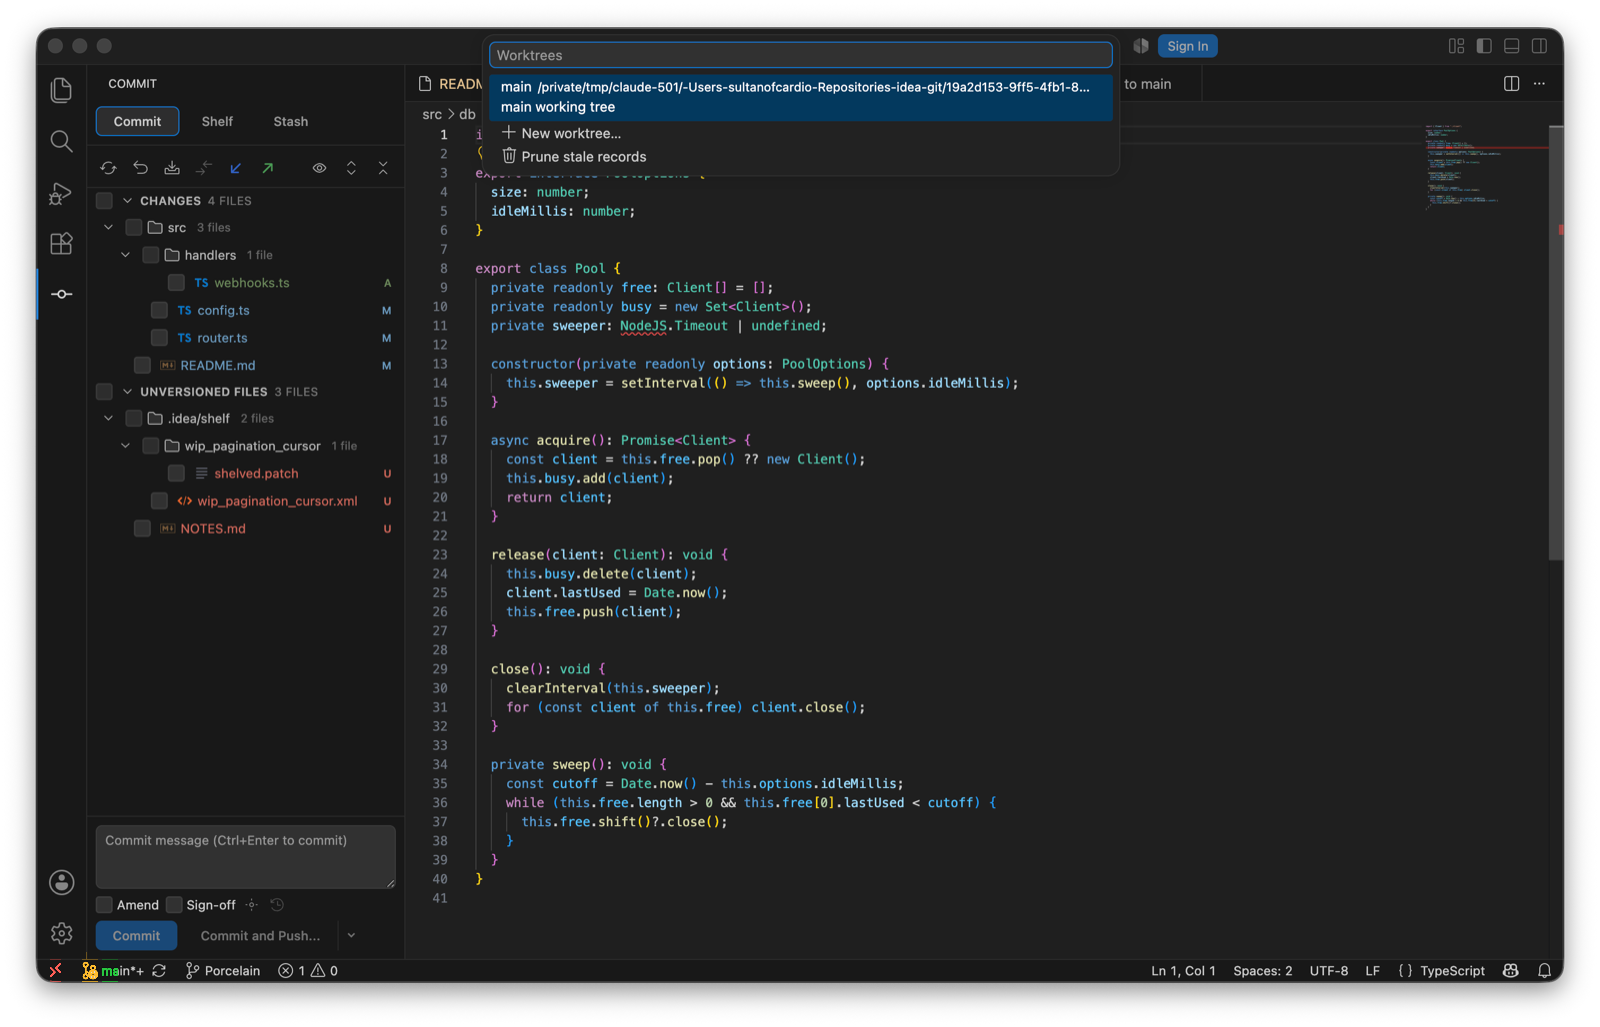The width and height of the screenshot is (1600, 1027).
Task: Click the Expand All tree icon
Action: point(351,168)
